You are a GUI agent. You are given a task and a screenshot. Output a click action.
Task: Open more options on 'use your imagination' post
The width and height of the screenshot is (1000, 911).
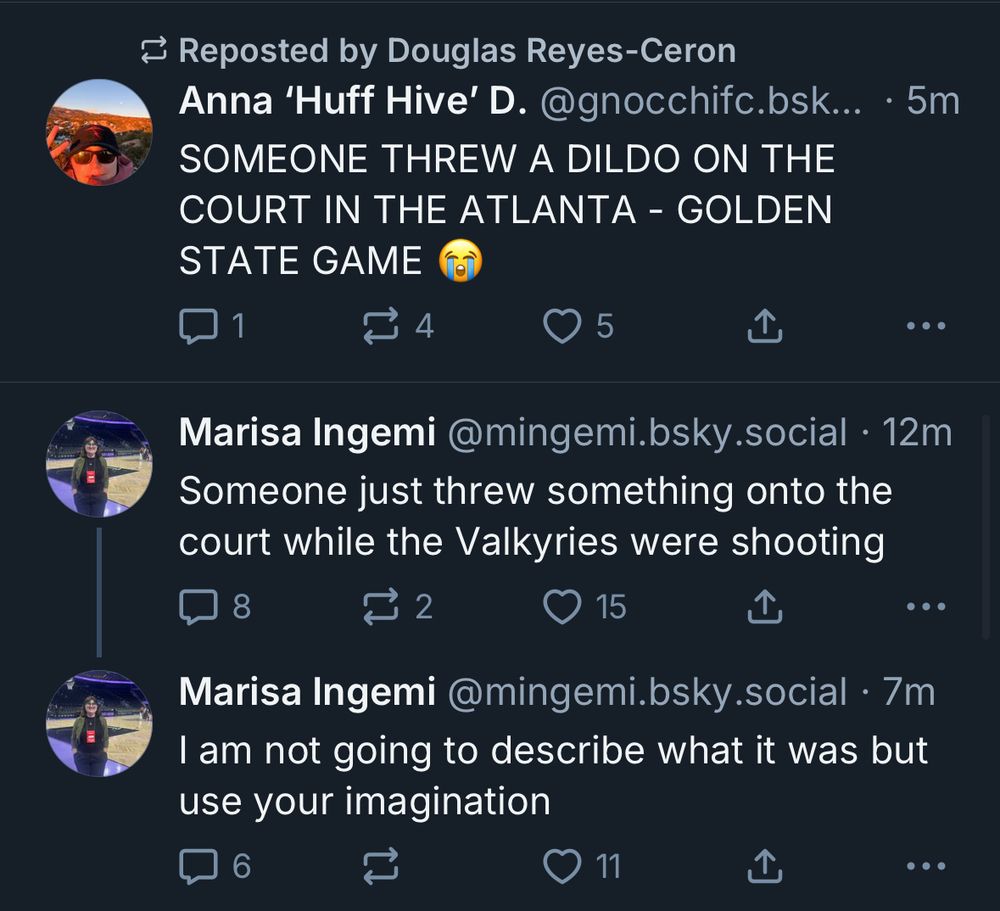click(x=925, y=866)
